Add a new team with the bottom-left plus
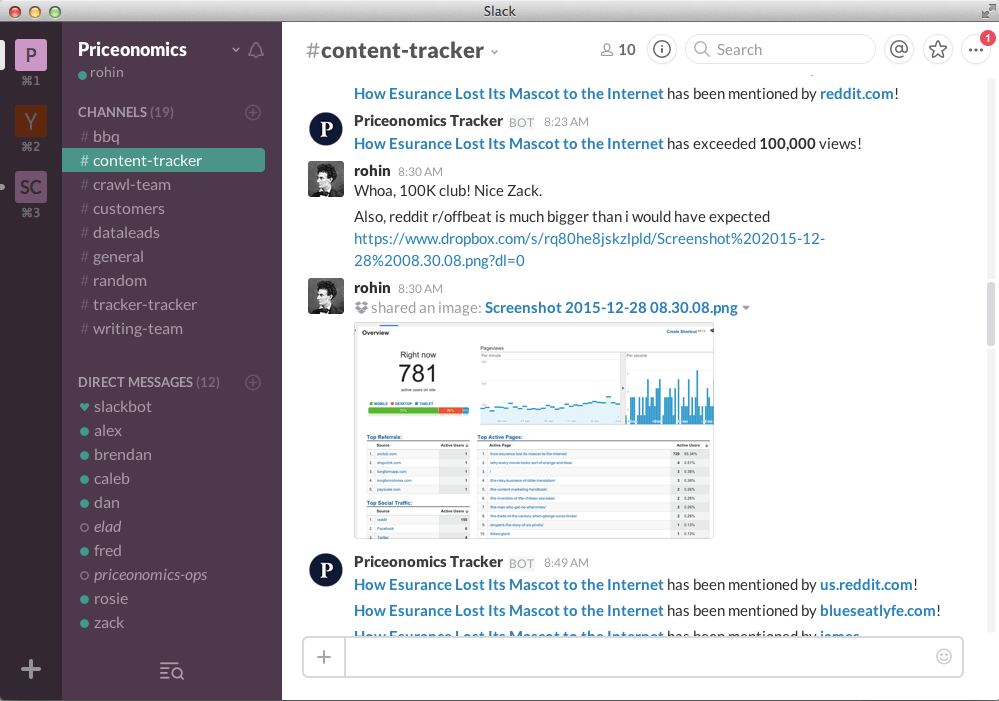Image resolution: width=999 pixels, height=701 pixels. [x=30, y=668]
